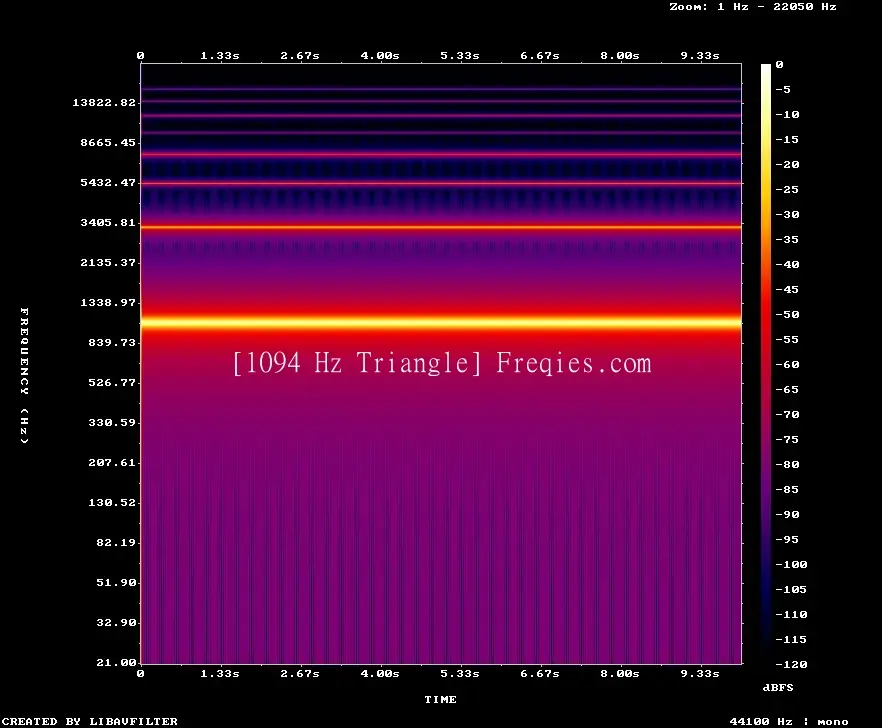Select the 8665.45 frequency axis label

108,142
